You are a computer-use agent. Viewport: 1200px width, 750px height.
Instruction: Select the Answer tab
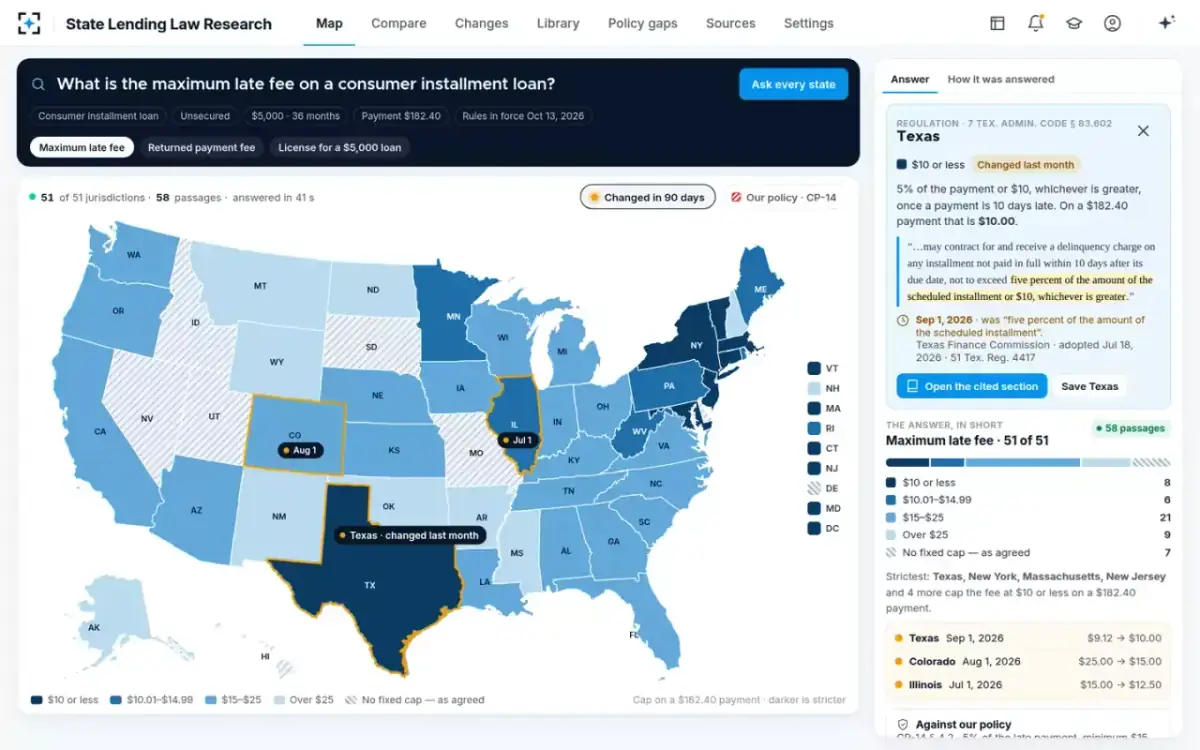909,79
